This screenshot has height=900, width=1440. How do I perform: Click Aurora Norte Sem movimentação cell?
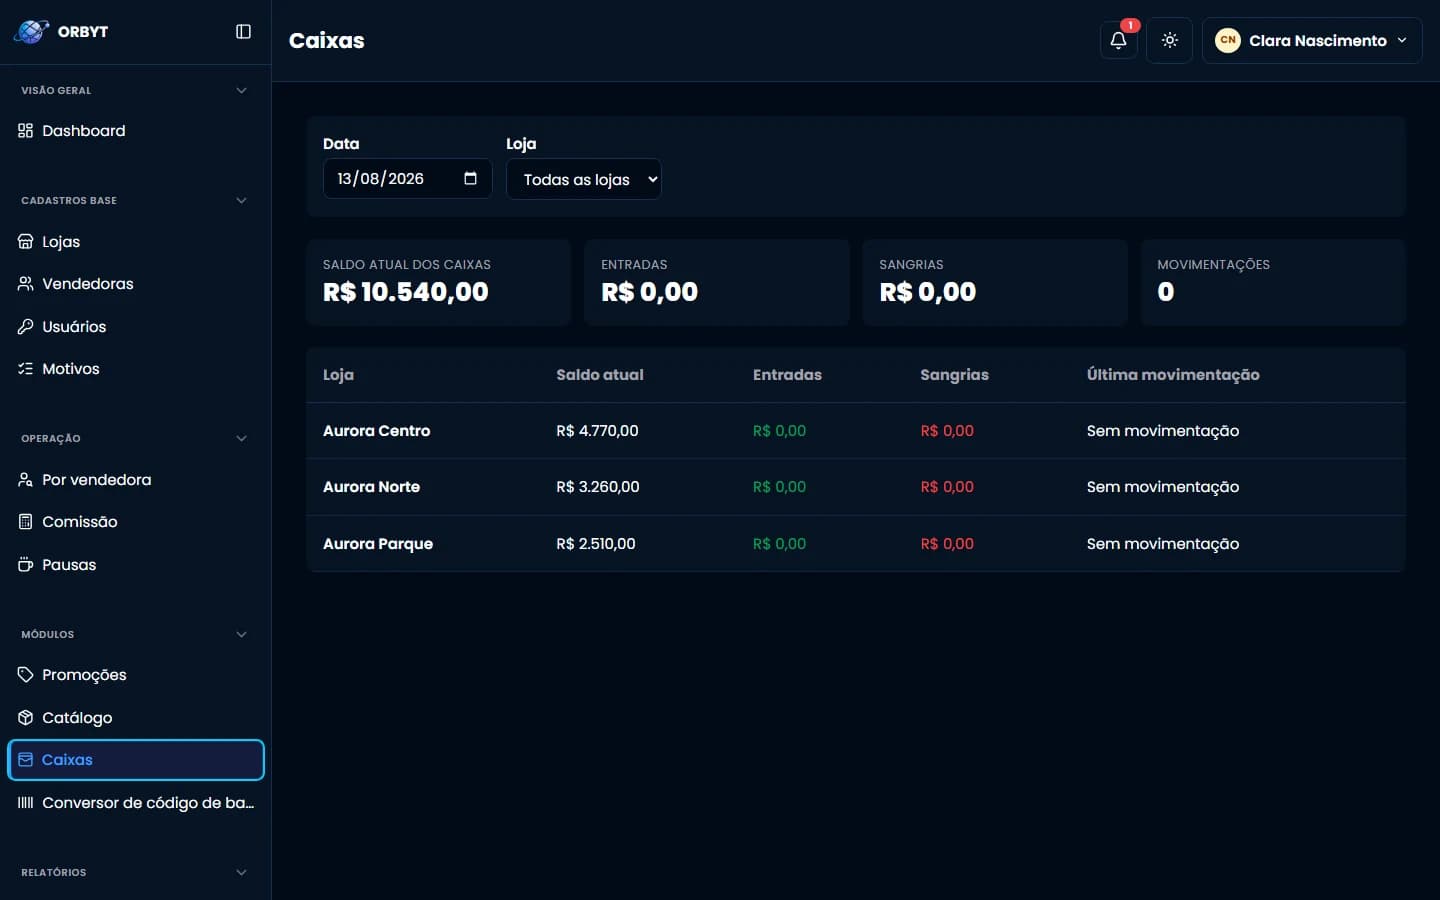point(1163,487)
